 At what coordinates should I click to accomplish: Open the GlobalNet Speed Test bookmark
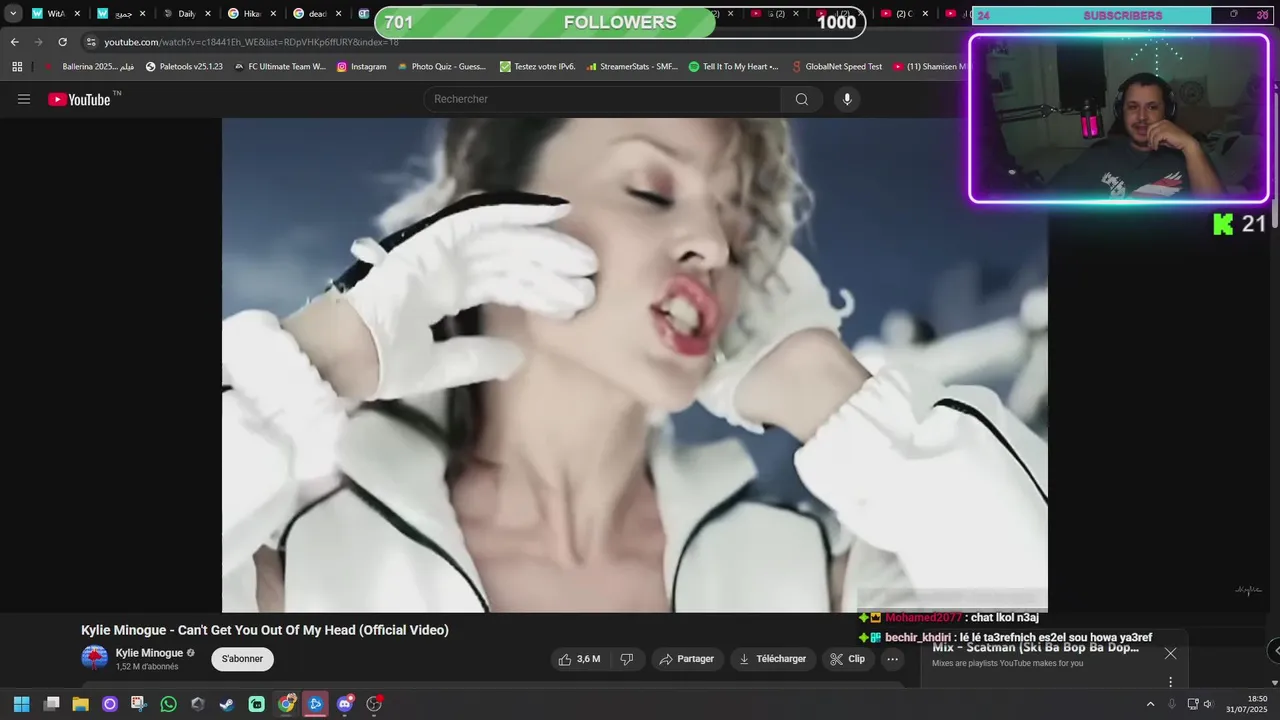836,67
